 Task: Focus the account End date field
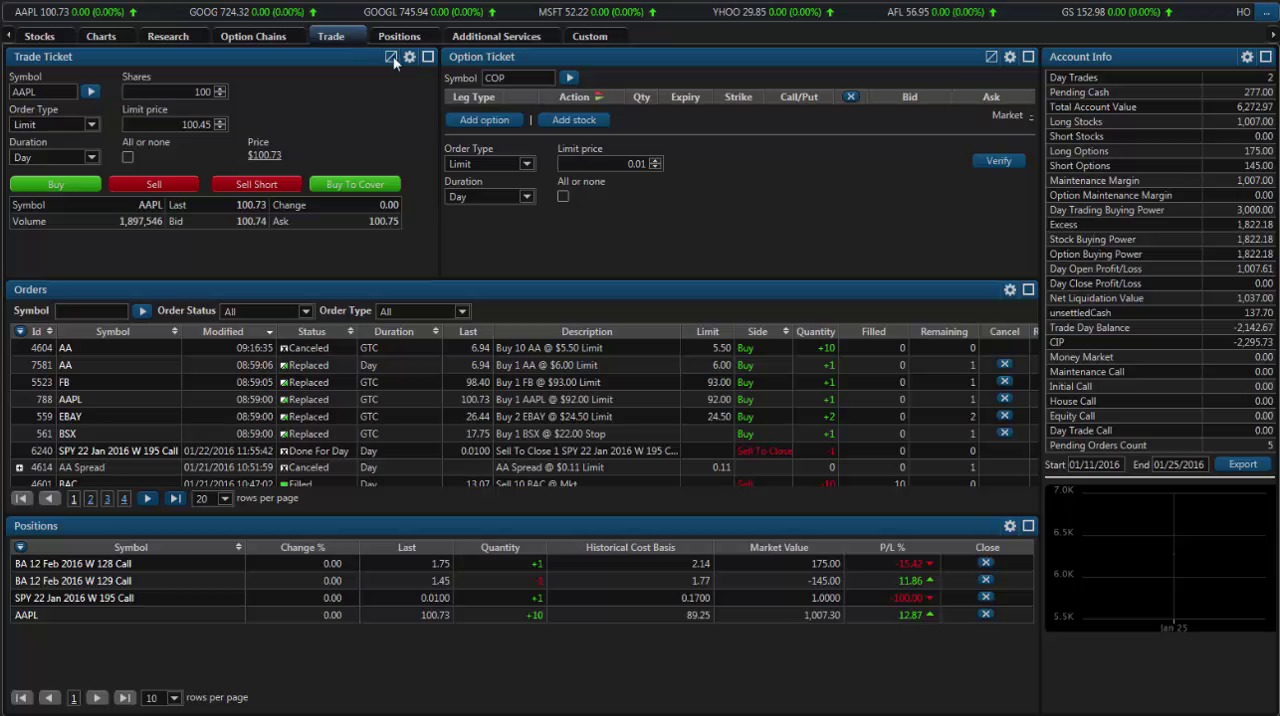pyautogui.click(x=1179, y=465)
